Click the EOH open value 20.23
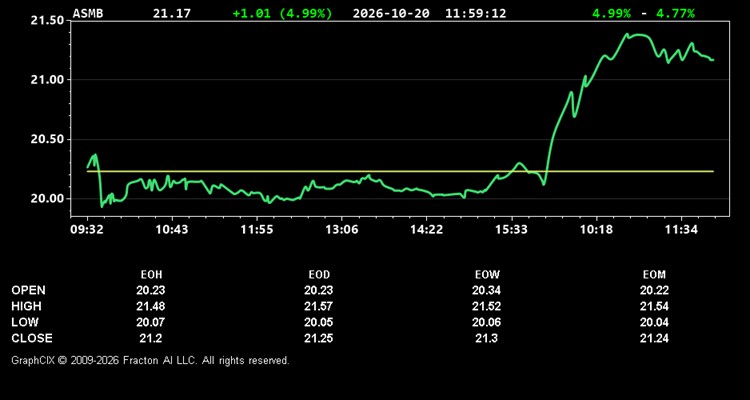Viewport: 750px width, 400px height. [151, 290]
